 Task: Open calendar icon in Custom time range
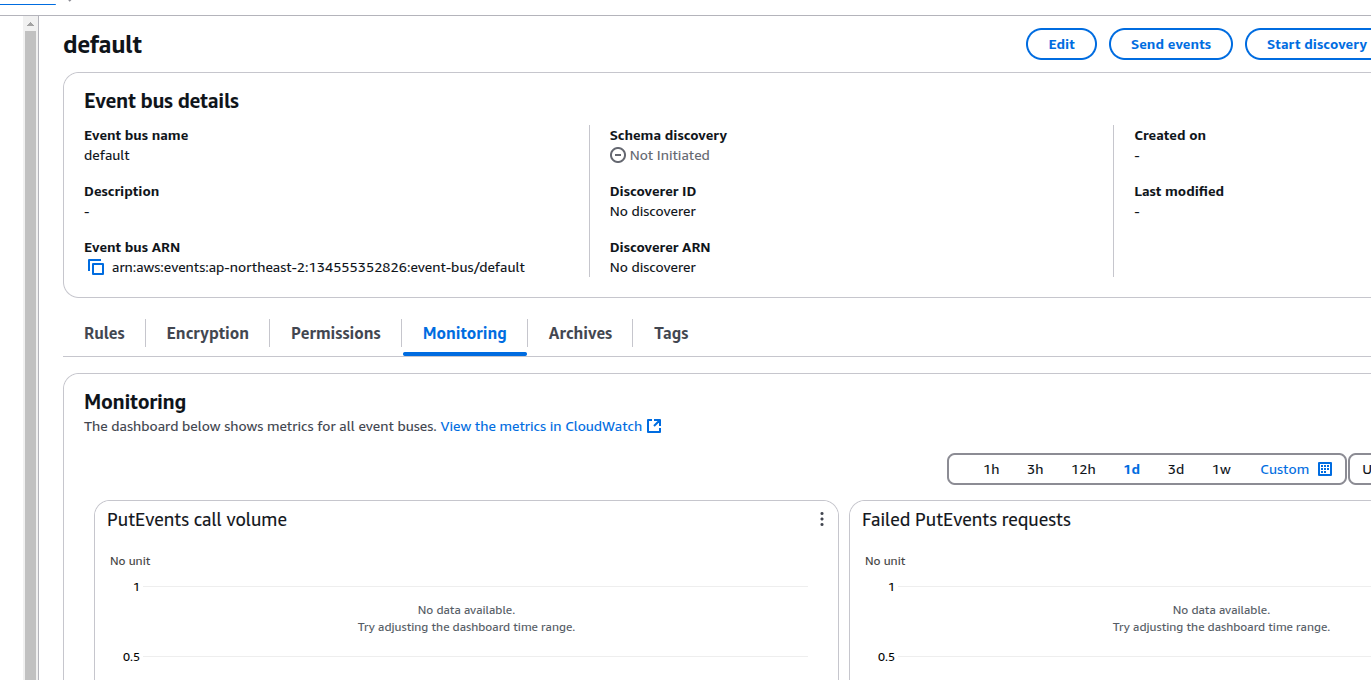[x=1325, y=469]
